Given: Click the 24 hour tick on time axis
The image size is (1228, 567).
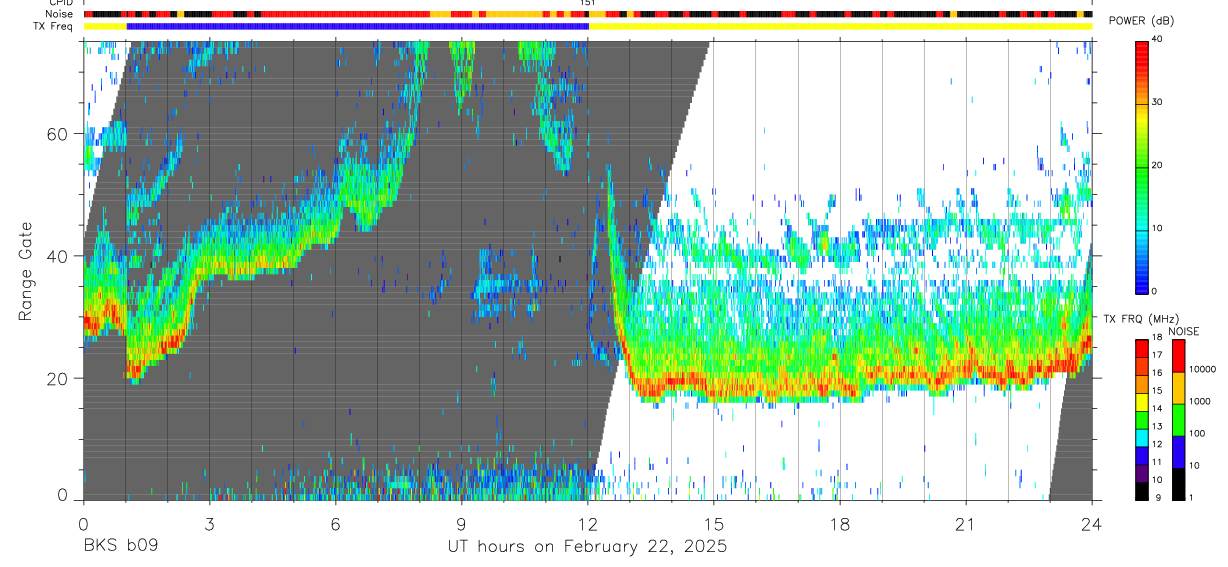Looking at the screenshot, I should click(x=1092, y=523).
